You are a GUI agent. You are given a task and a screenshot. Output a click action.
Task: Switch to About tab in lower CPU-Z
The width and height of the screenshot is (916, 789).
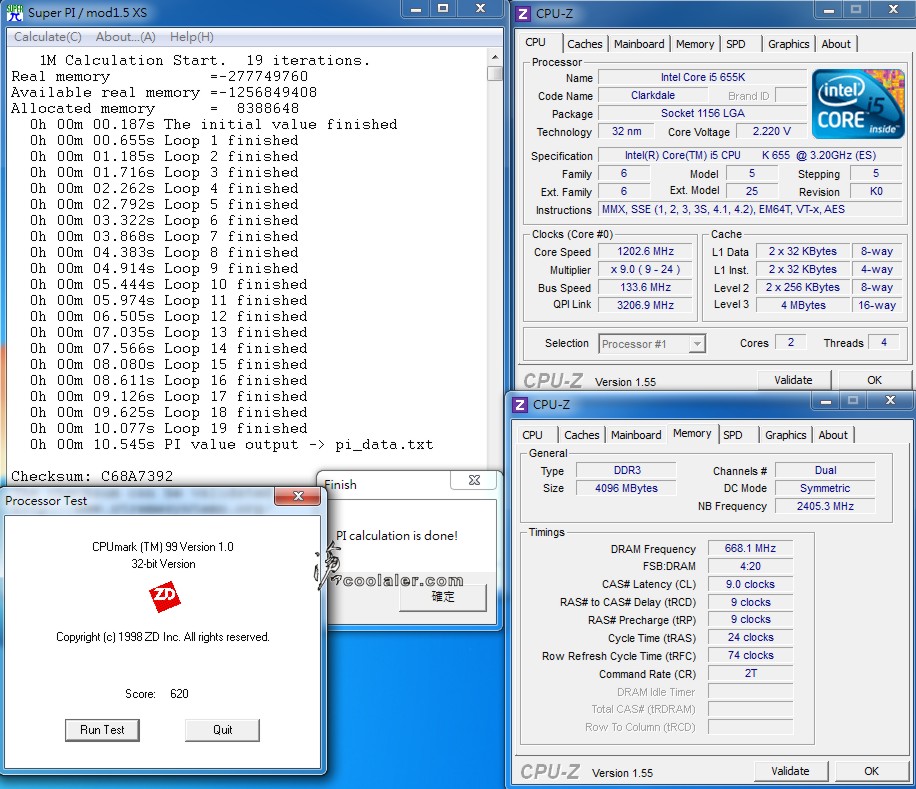[x=832, y=435]
